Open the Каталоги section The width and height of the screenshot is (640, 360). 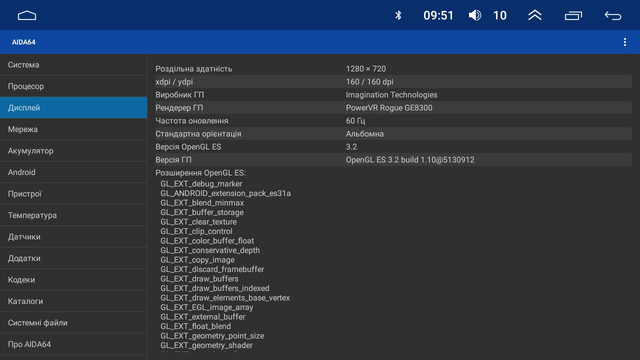pos(73,301)
